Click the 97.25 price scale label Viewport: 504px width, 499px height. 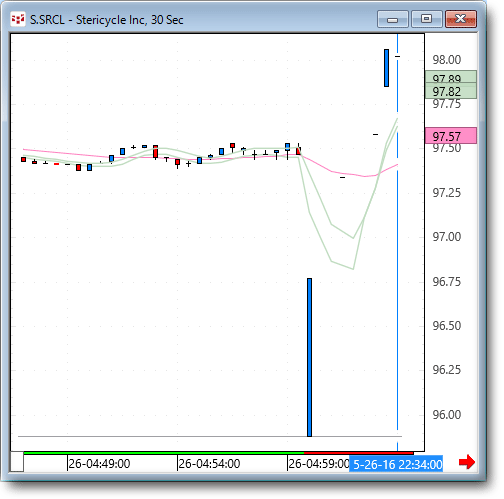[447, 192]
